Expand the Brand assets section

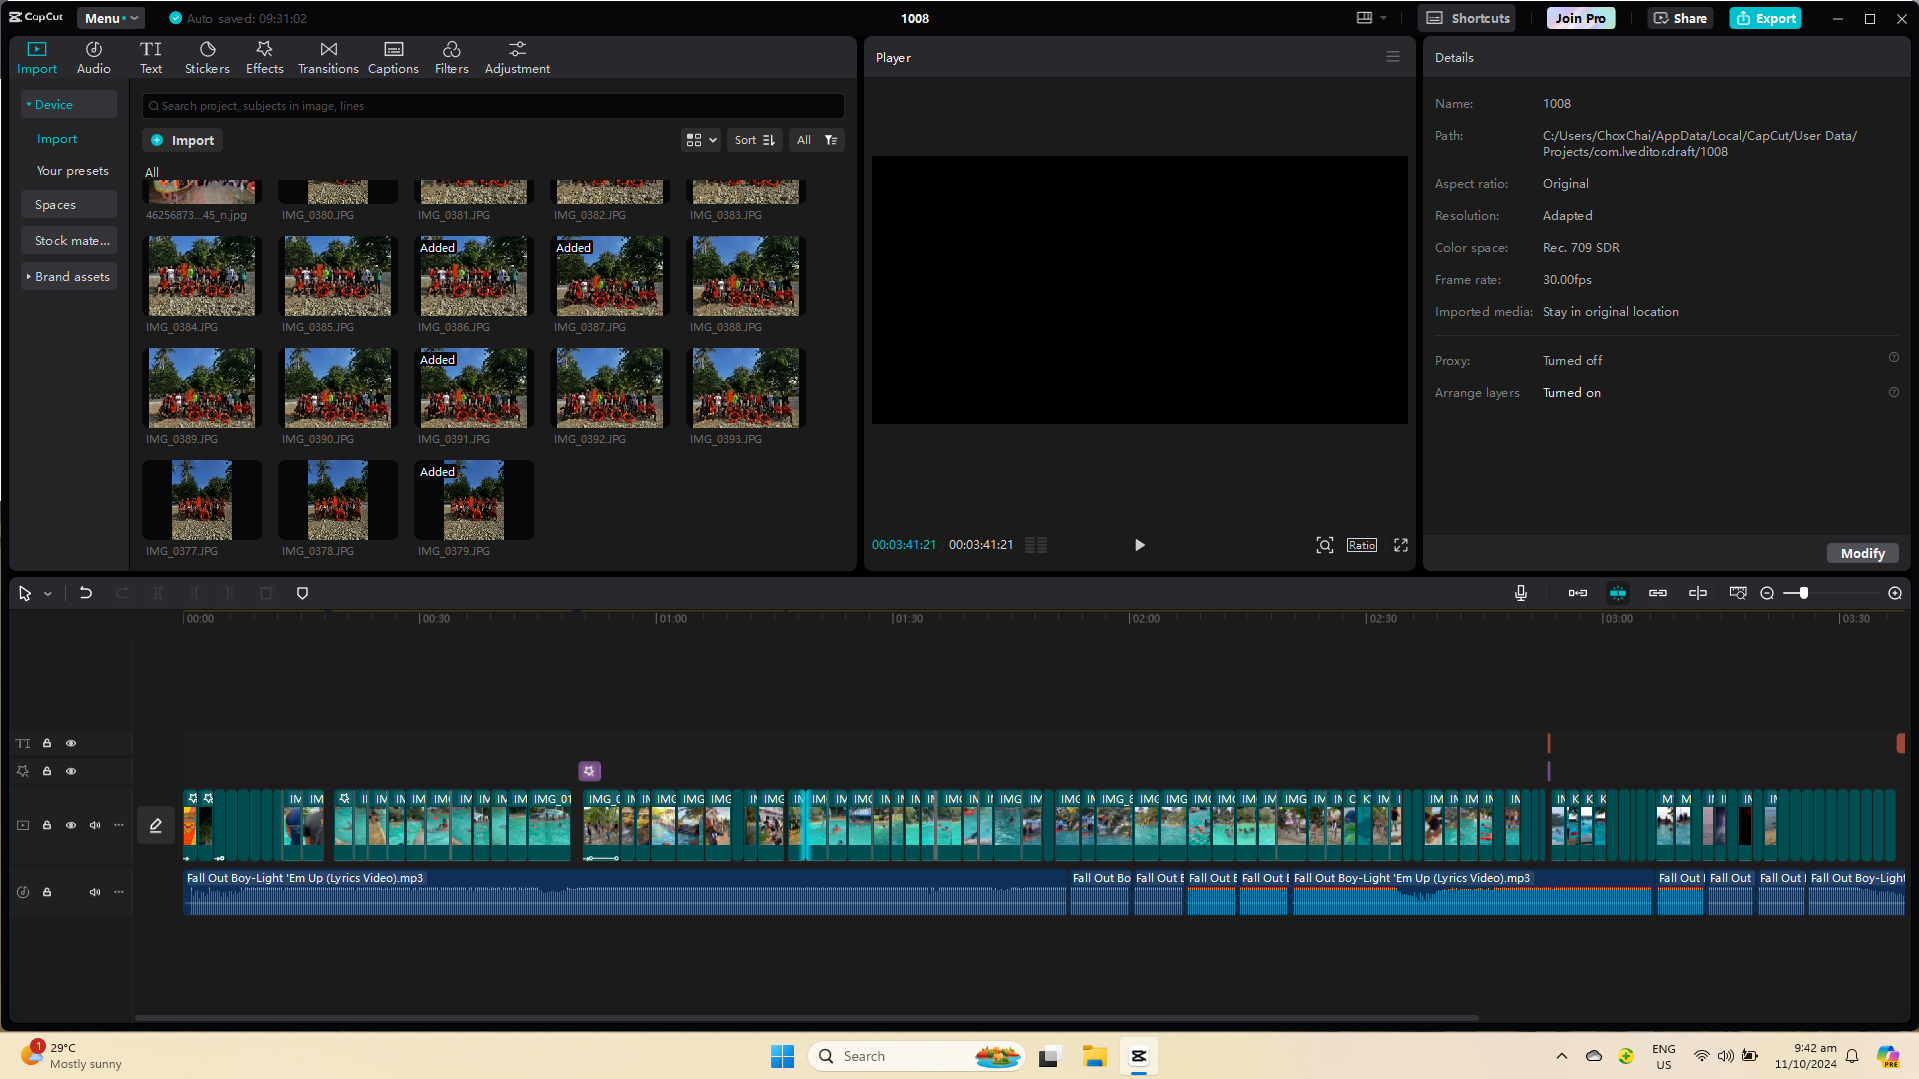pos(69,277)
